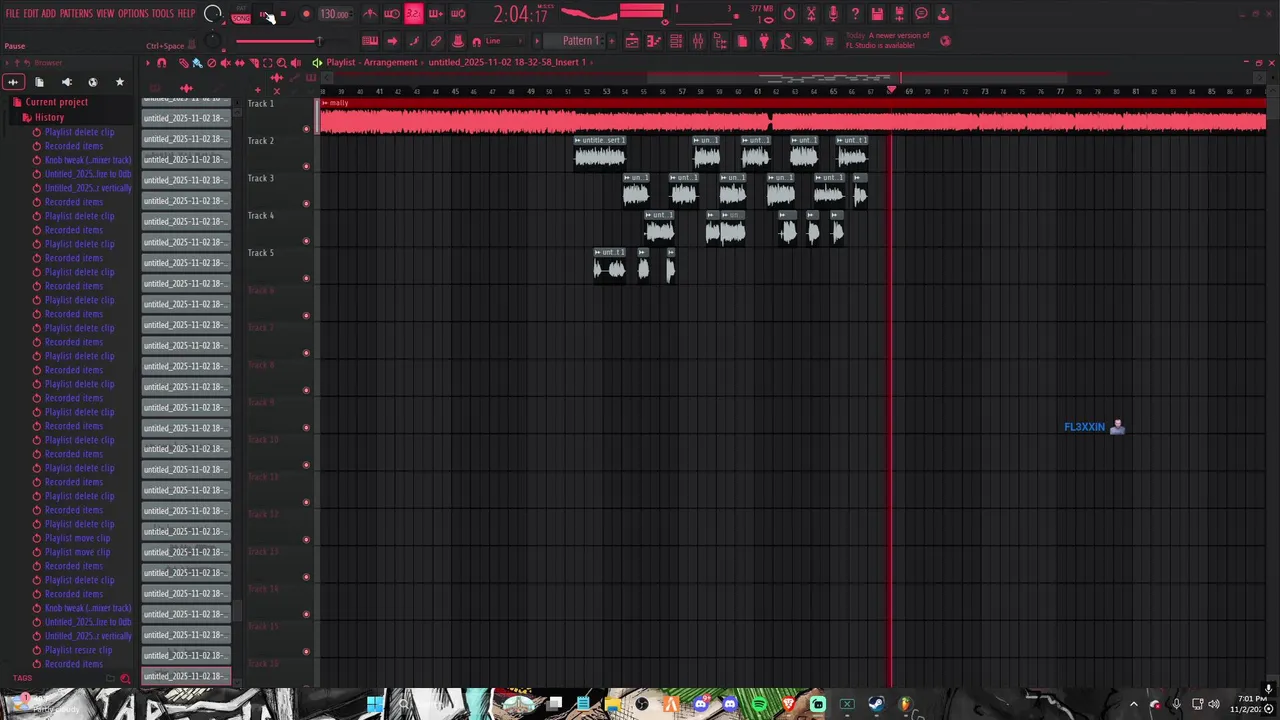Disable the 3.2.1 recording countdown

(413, 14)
